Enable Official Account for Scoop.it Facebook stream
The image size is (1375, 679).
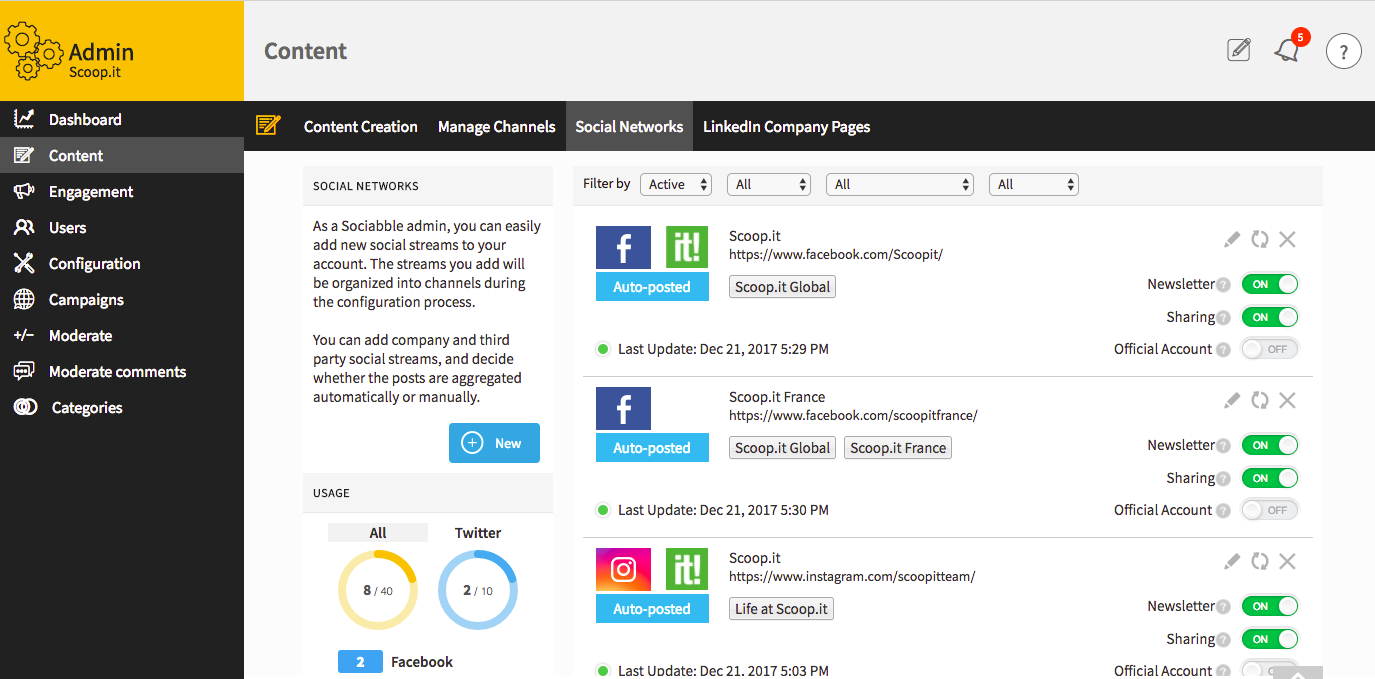pos(1270,349)
